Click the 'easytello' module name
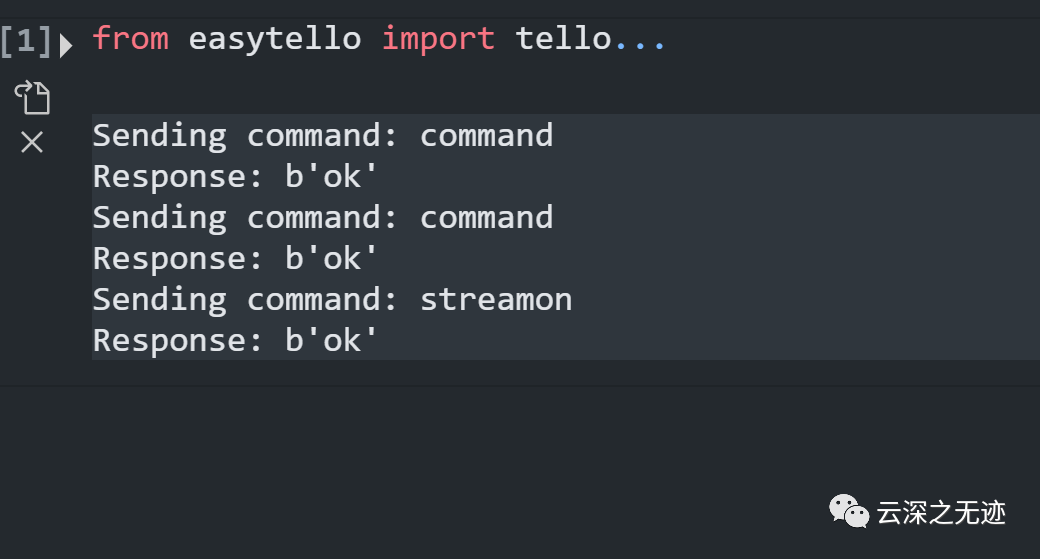The image size is (1040, 559). (274, 39)
